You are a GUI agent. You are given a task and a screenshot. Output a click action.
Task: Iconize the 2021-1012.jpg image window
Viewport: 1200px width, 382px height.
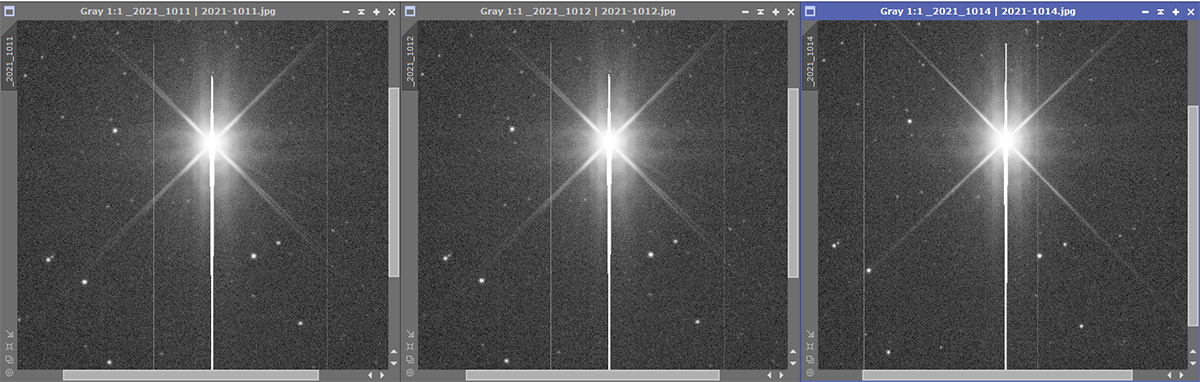(x=746, y=12)
